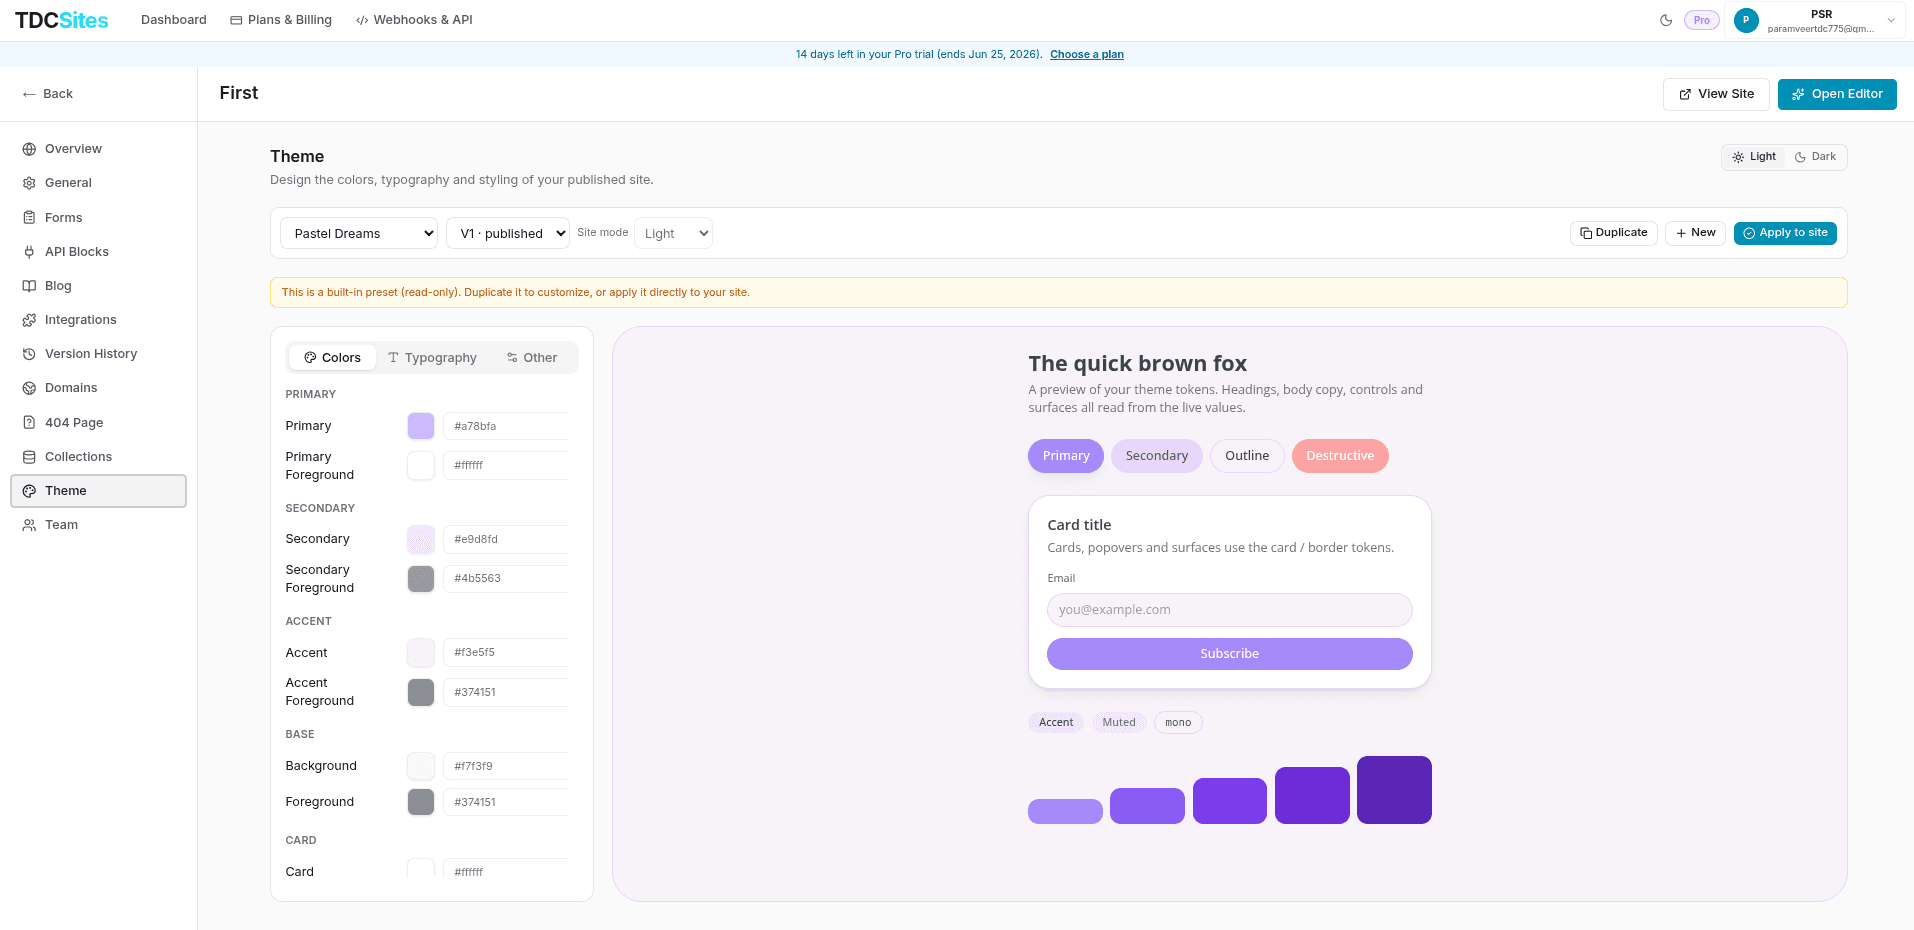The width and height of the screenshot is (1914, 930).
Task: Click the Accent hex field #f3e5f5
Action: click(506, 652)
